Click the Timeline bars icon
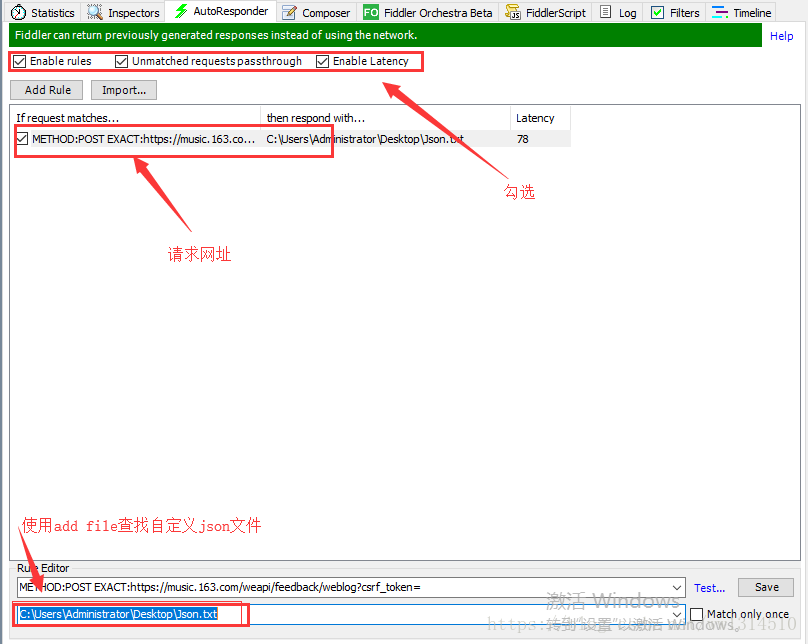The image size is (808, 644). click(720, 12)
